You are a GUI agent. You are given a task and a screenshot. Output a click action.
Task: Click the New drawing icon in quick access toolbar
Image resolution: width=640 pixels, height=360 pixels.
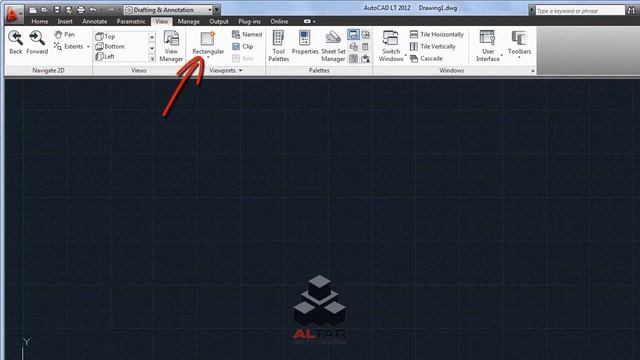click(33, 10)
